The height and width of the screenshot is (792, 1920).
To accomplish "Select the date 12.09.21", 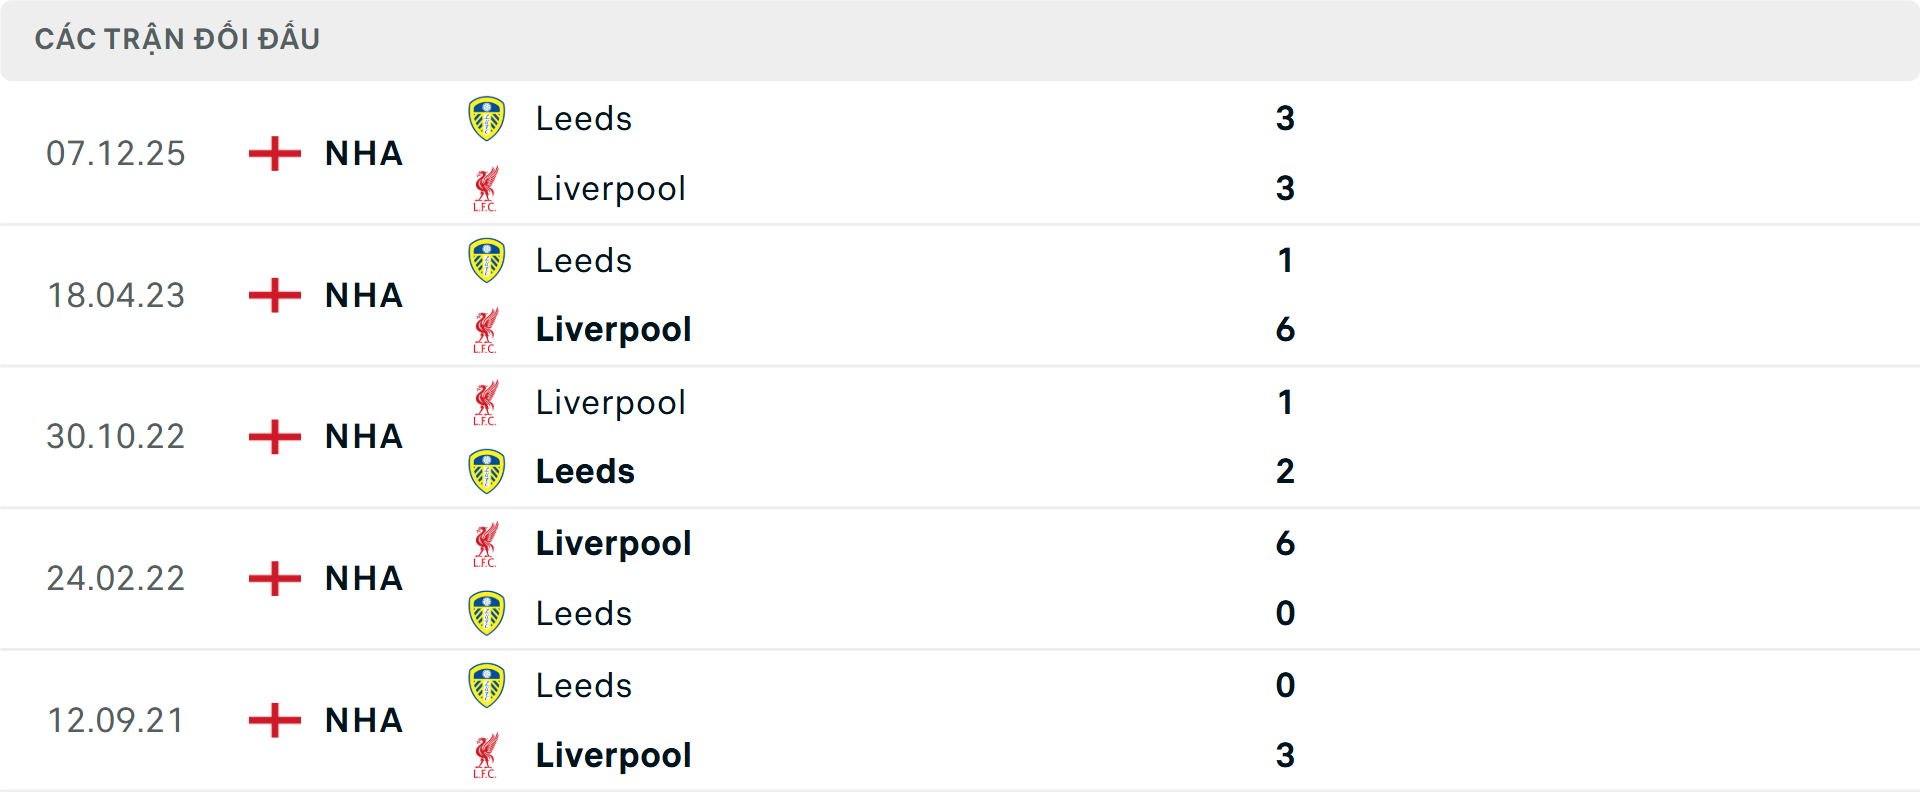I will 116,720.
